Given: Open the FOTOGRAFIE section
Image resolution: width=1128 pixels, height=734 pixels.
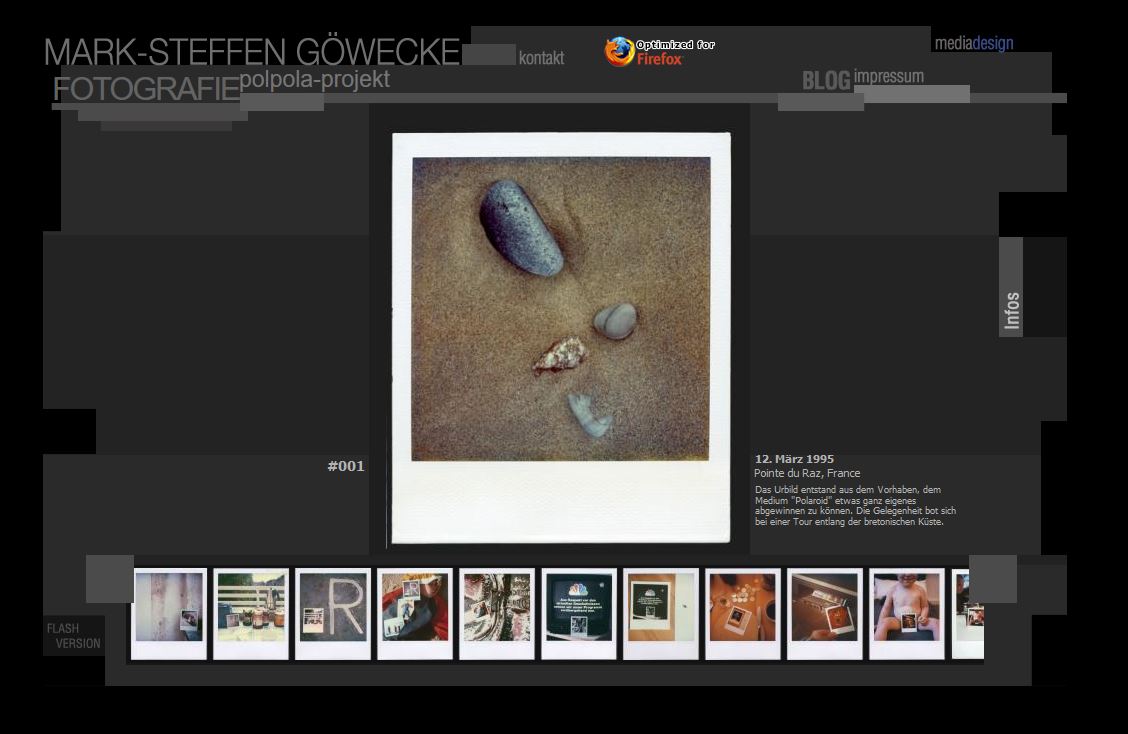Looking at the screenshot, I should pos(146,89).
